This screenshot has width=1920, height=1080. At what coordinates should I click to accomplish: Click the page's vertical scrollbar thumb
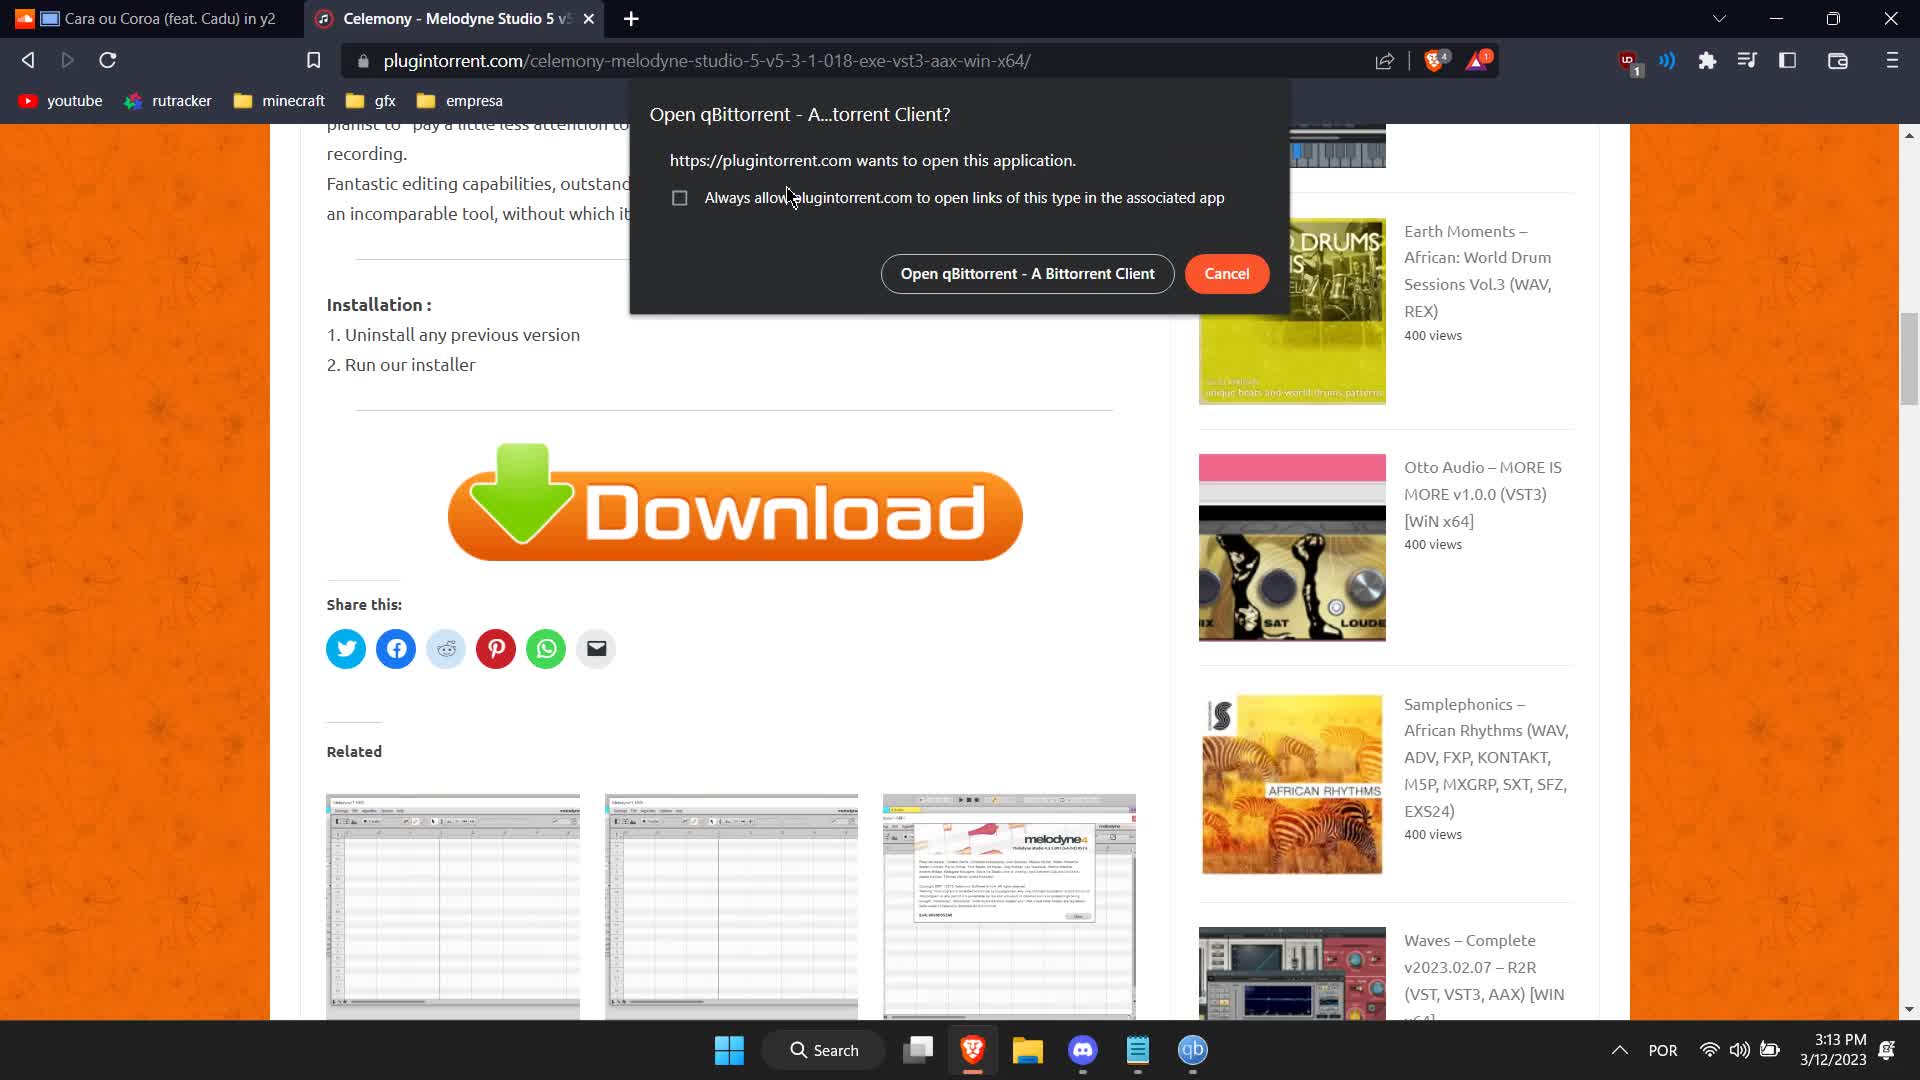(1909, 358)
